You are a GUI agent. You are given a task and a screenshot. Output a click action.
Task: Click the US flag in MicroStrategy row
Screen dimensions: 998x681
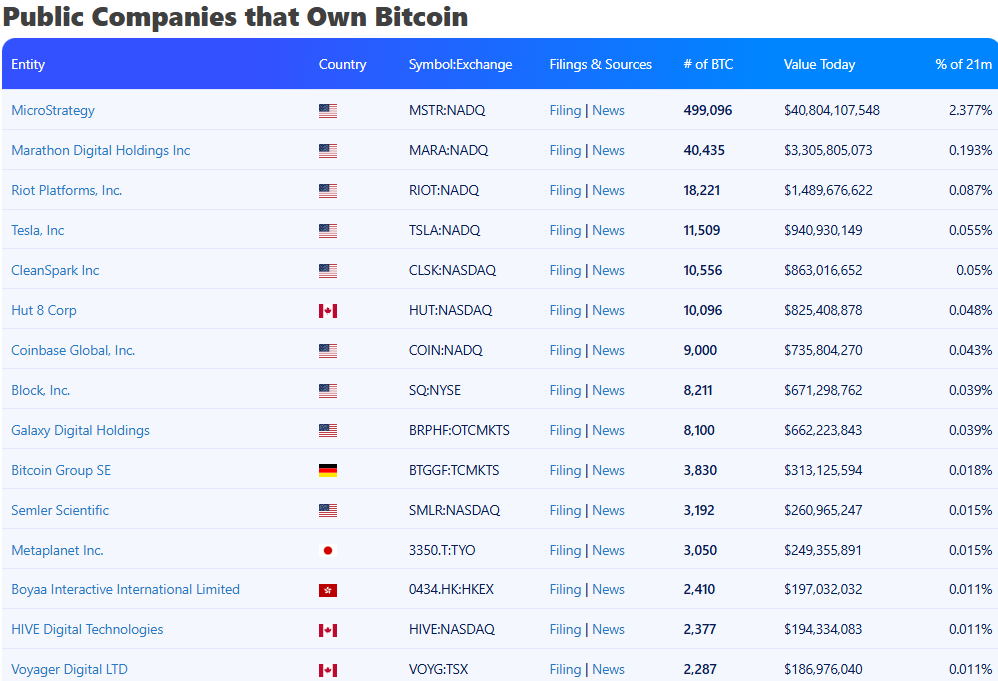point(327,111)
